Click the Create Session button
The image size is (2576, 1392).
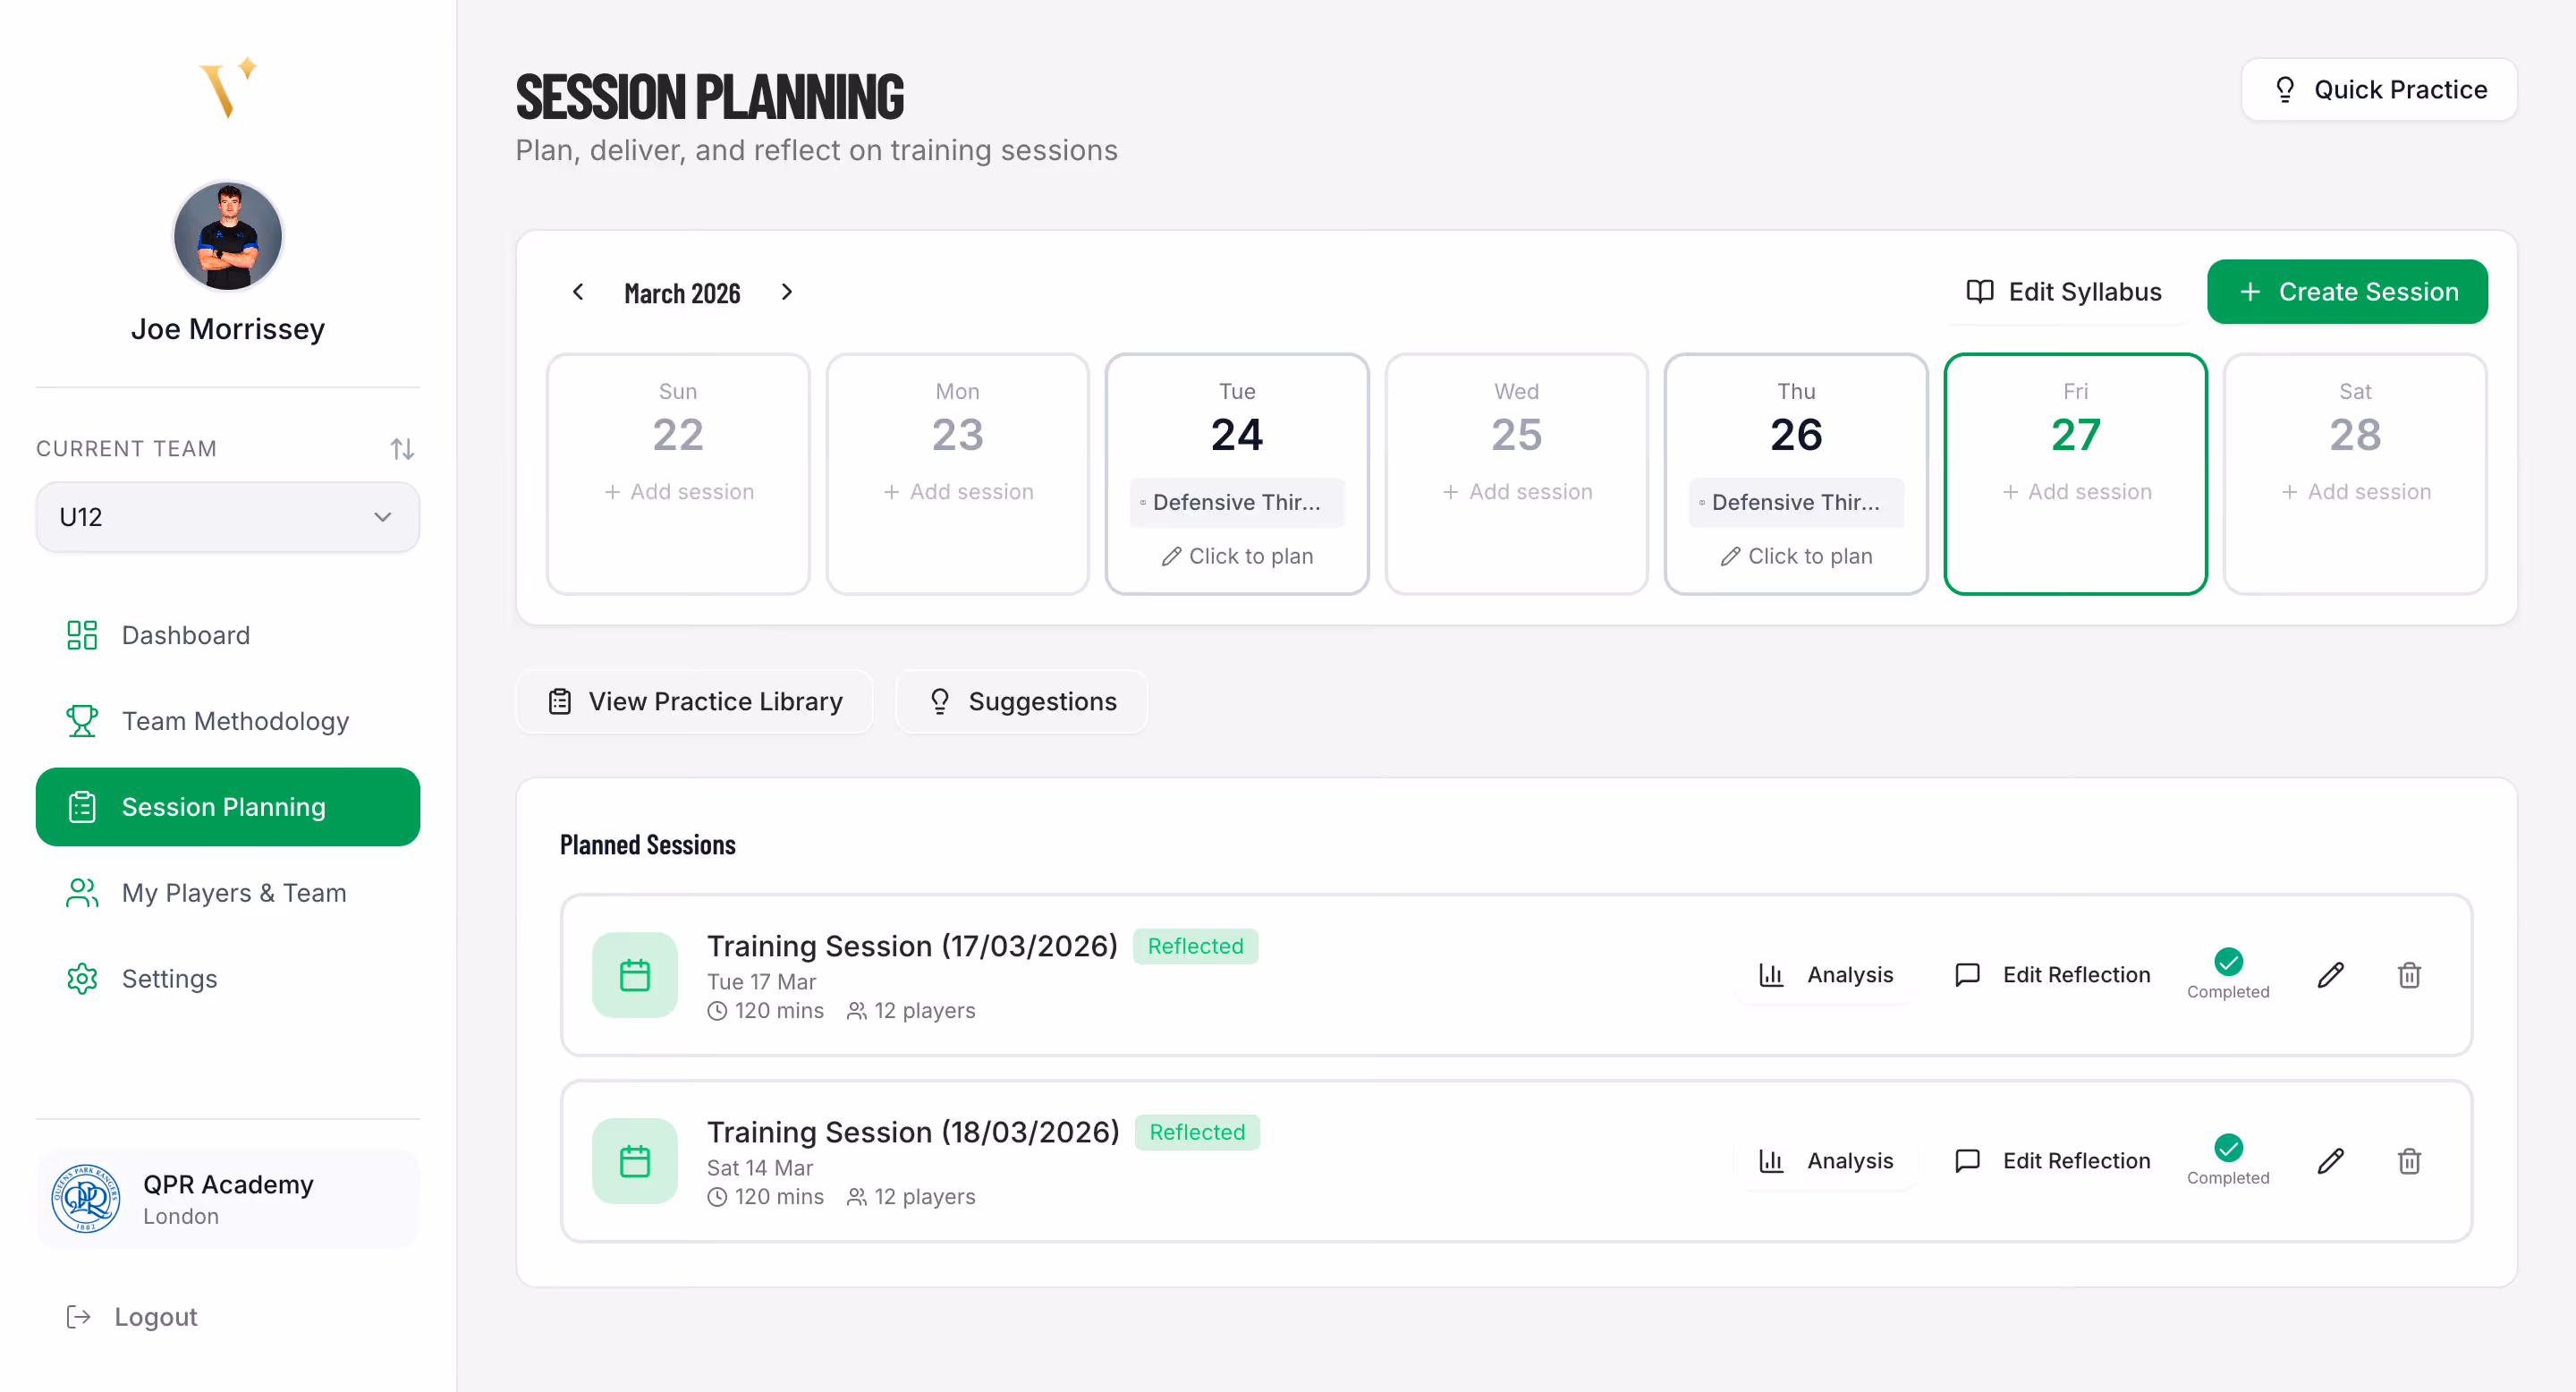click(2347, 292)
